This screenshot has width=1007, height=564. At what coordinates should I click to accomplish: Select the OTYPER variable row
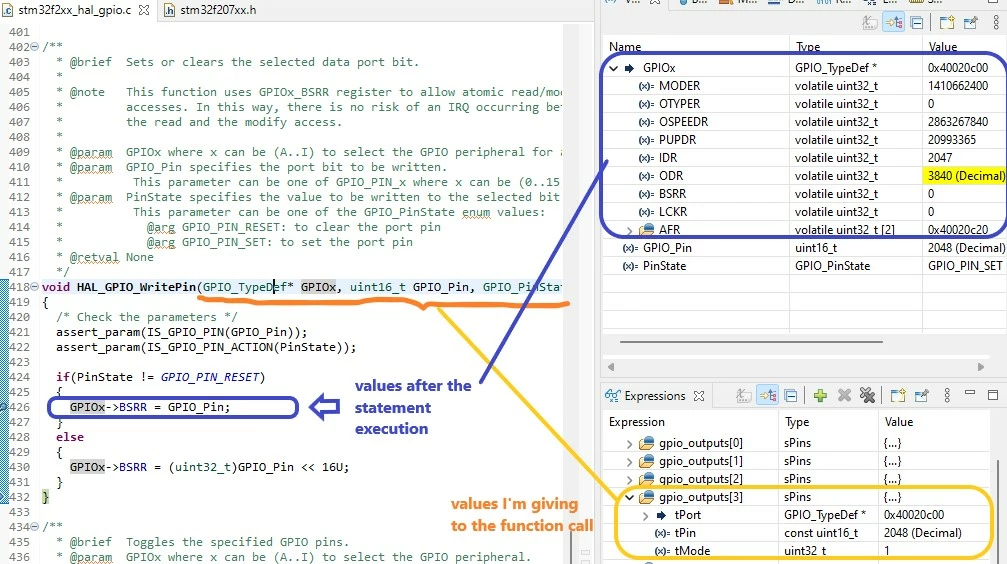pos(805,104)
